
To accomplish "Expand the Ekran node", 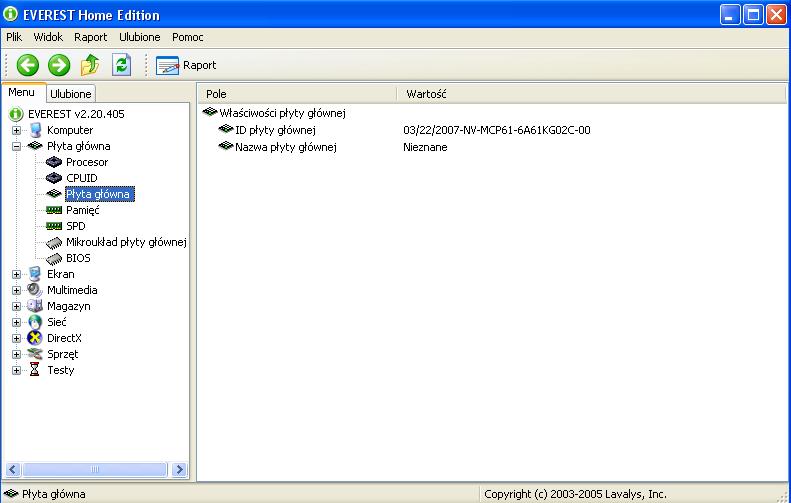I will click(17, 274).
